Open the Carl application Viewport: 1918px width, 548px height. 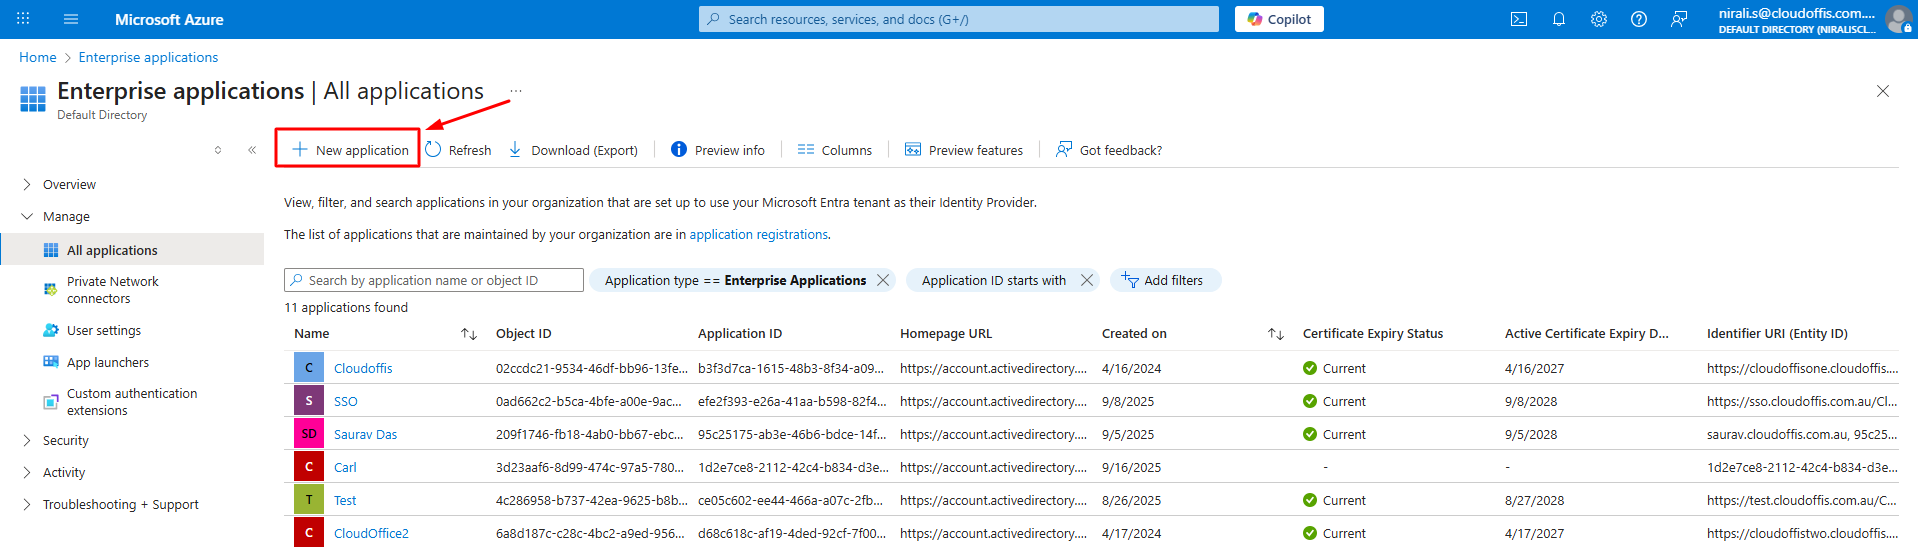click(x=345, y=467)
